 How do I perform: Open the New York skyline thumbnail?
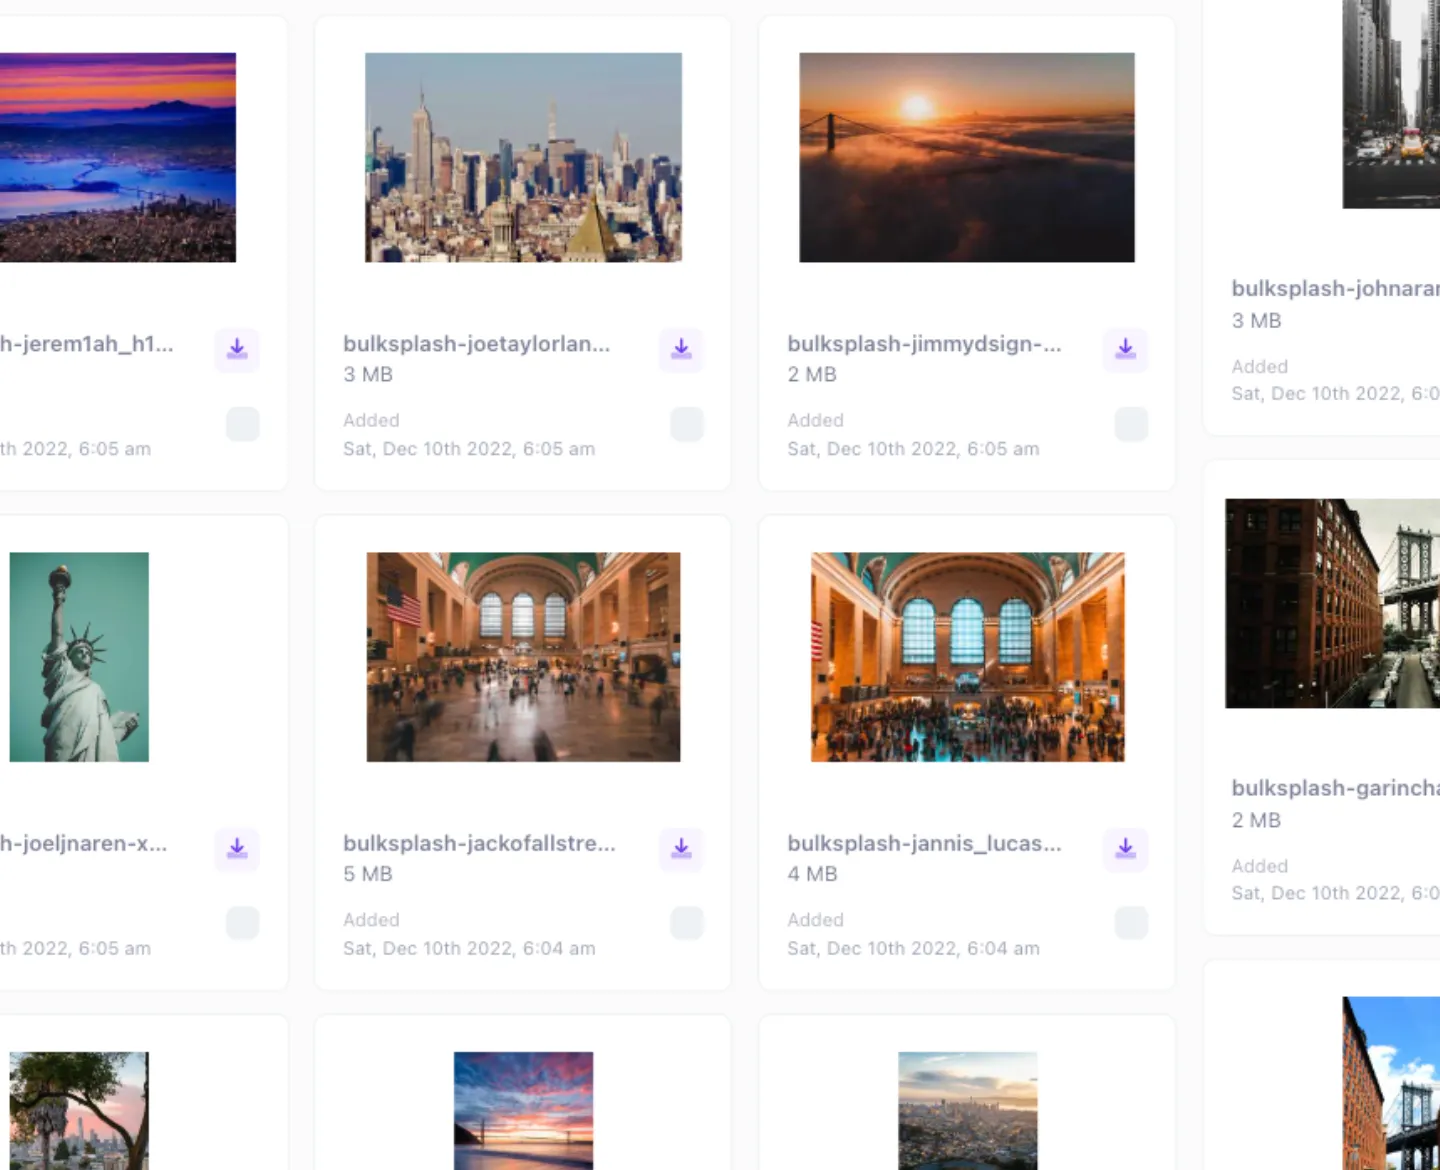(523, 158)
